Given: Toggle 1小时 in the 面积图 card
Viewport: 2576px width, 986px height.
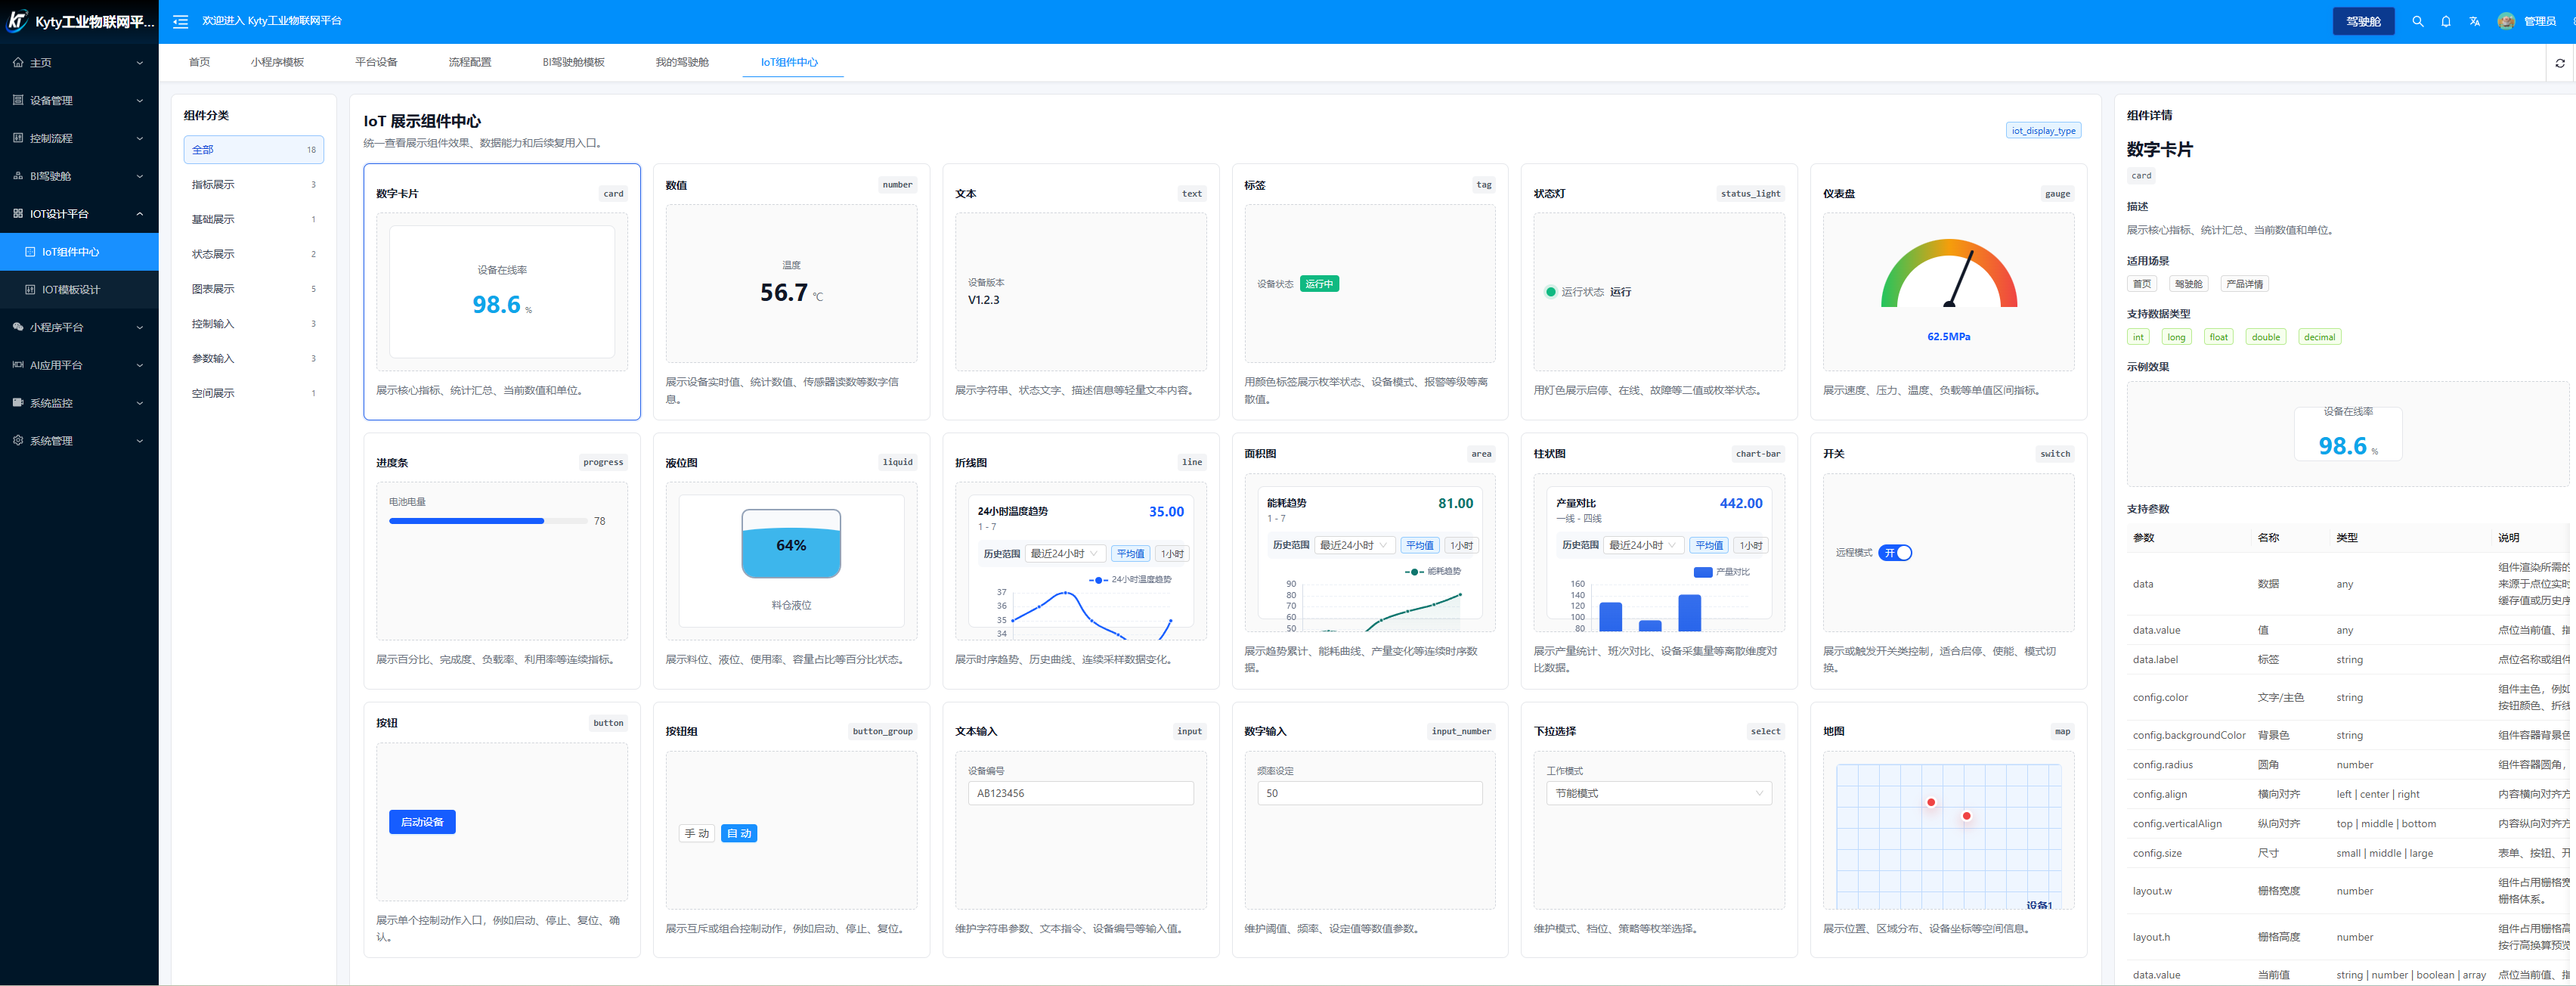Looking at the screenshot, I should point(1462,546).
